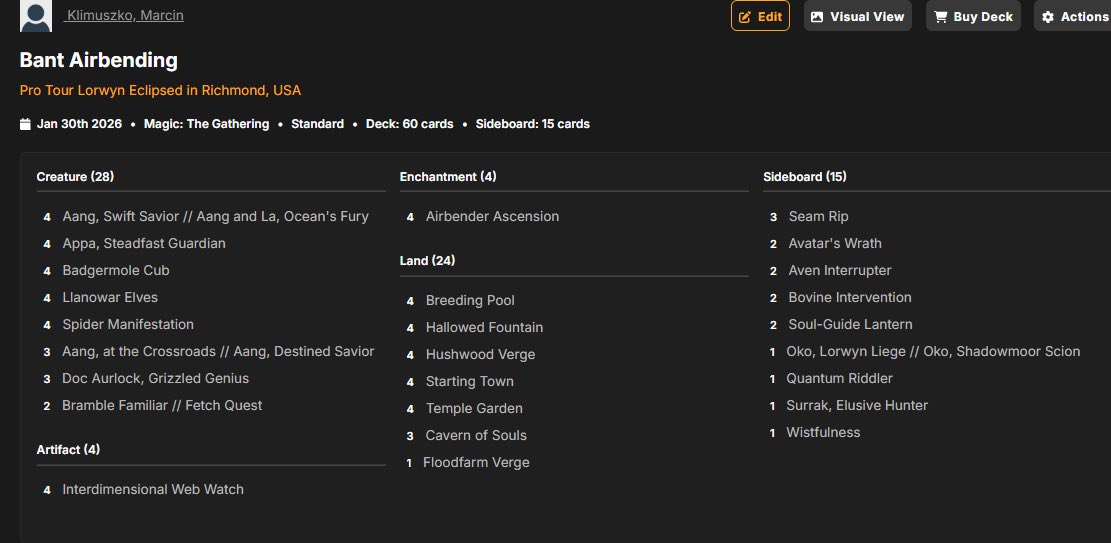Screen dimensions: 1111x543
Task: Click the player avatar icon
Action: (35, 16)
